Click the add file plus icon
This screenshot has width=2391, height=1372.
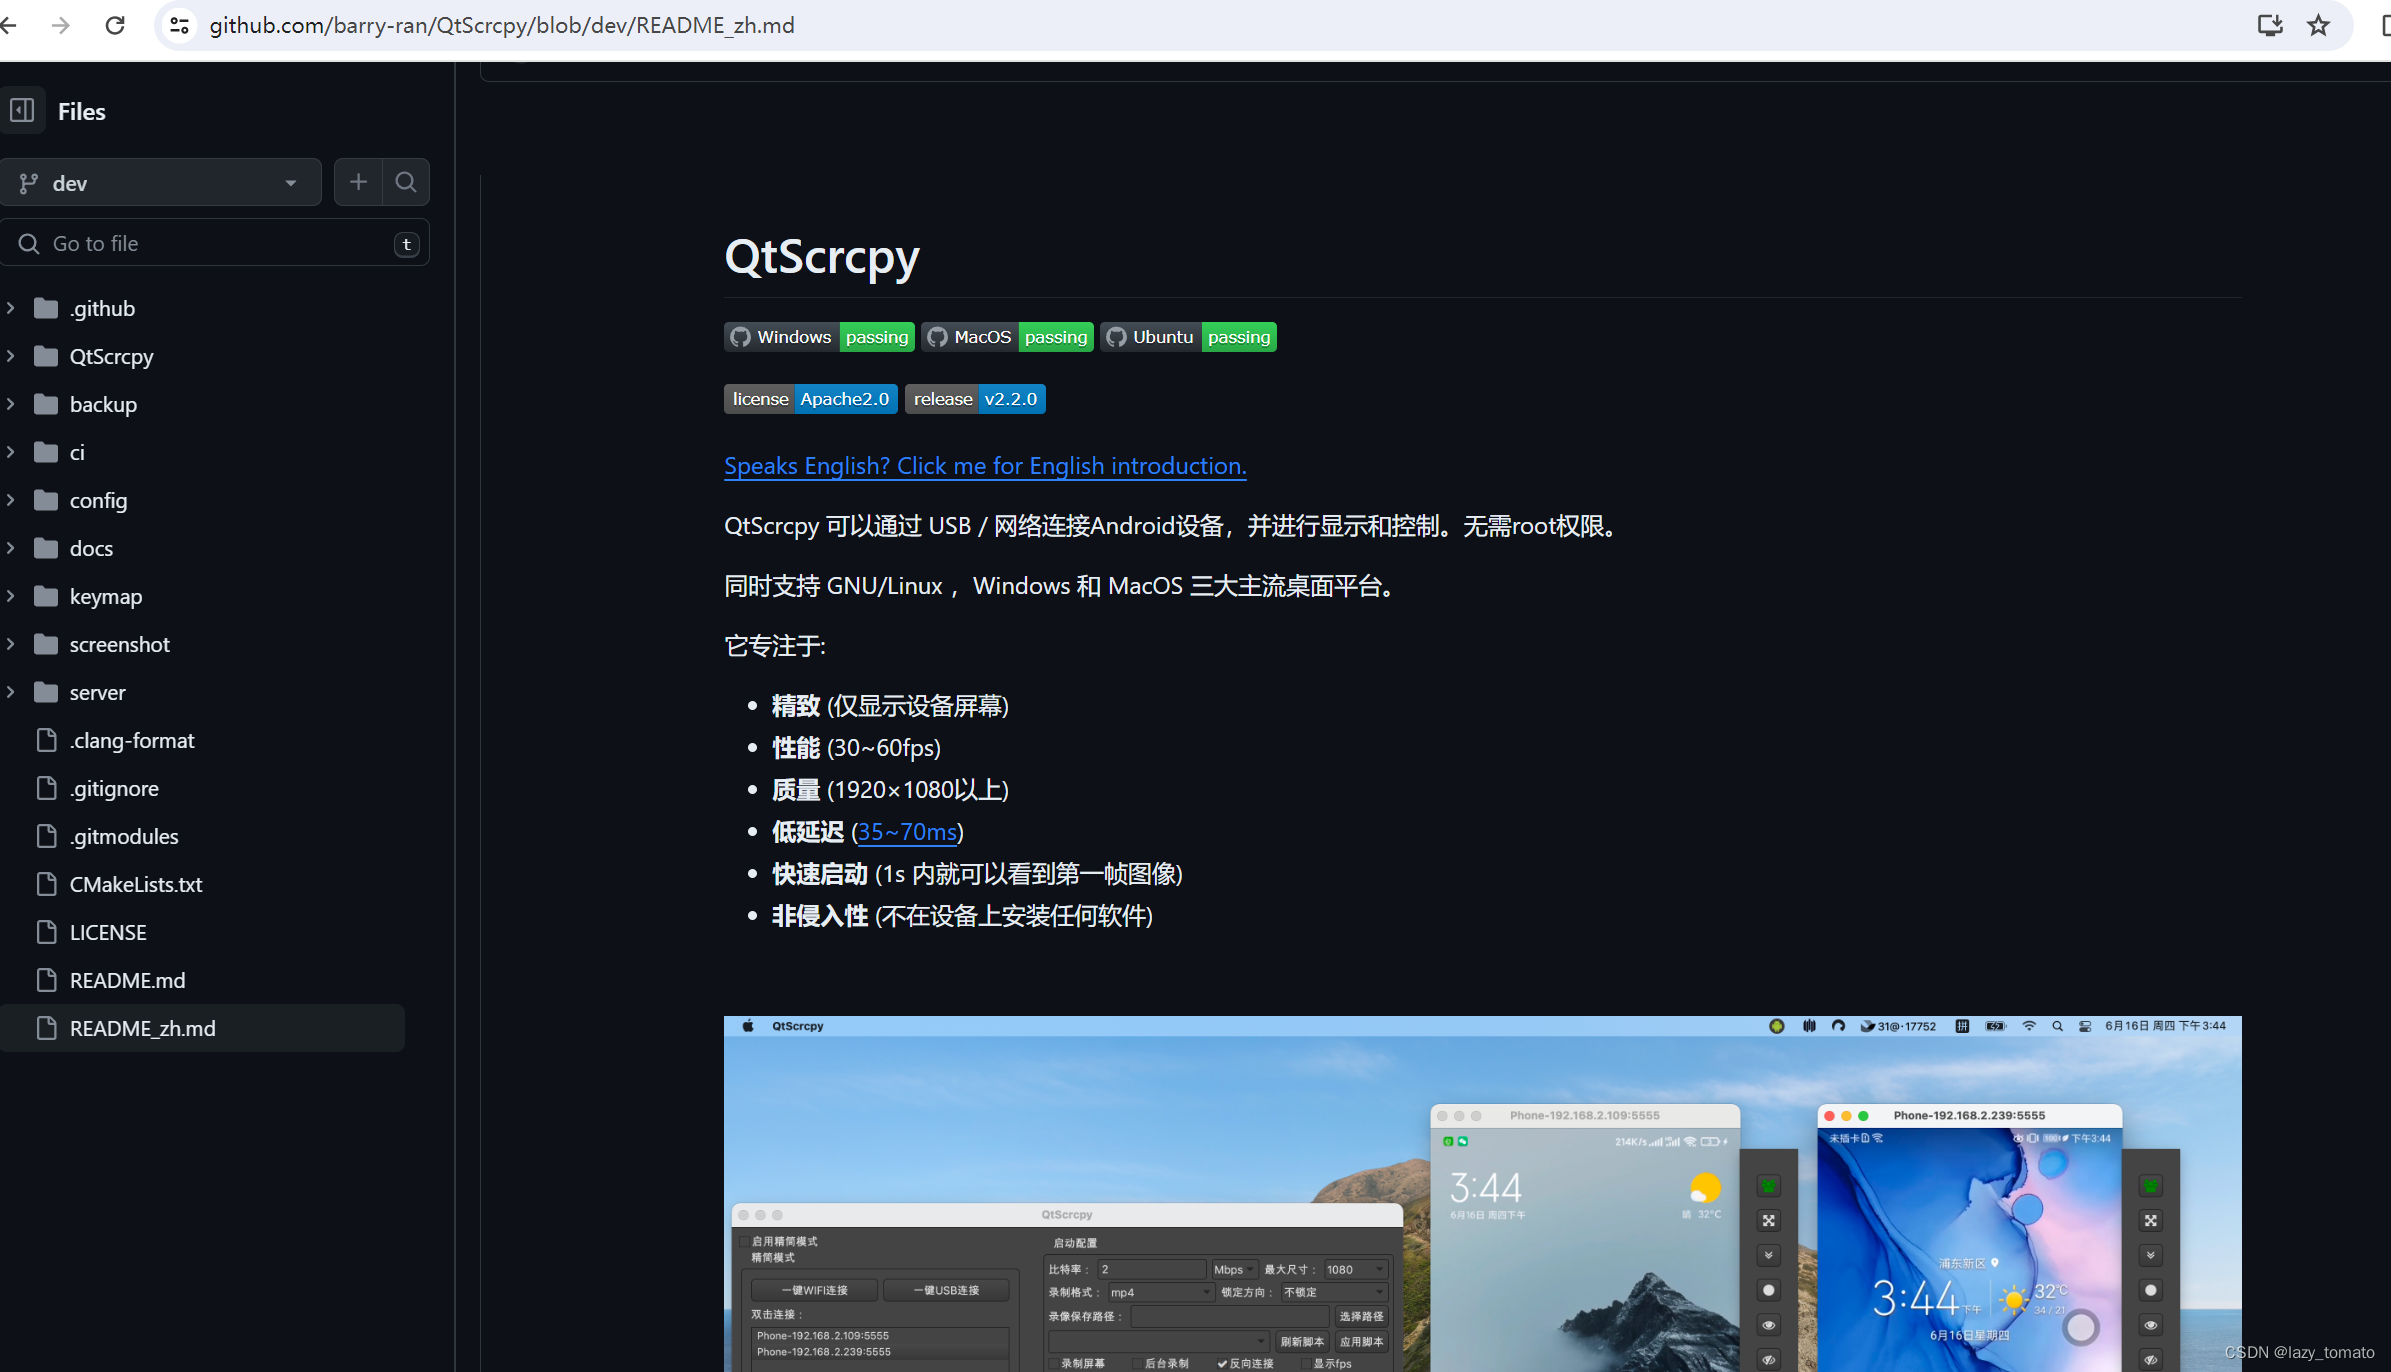pyautogui.click(x=358, y=182)
